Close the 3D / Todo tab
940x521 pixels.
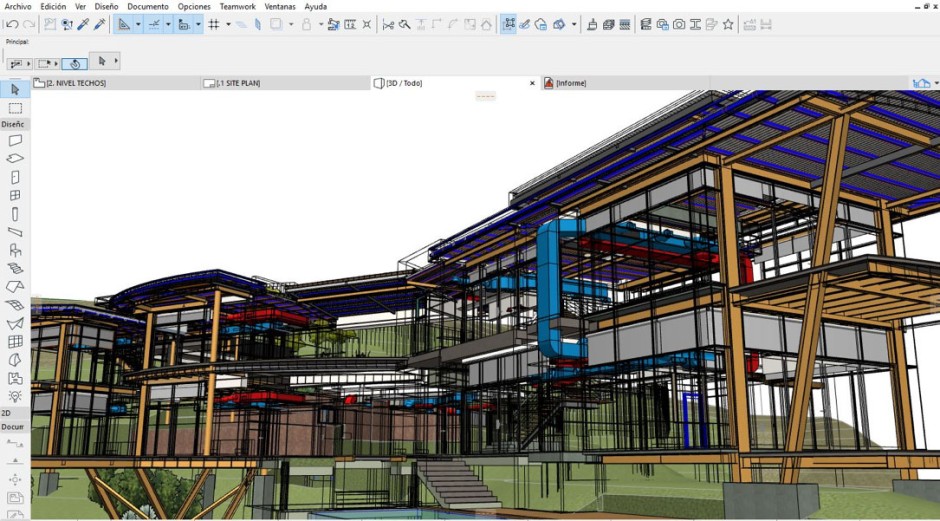point(532,83)
